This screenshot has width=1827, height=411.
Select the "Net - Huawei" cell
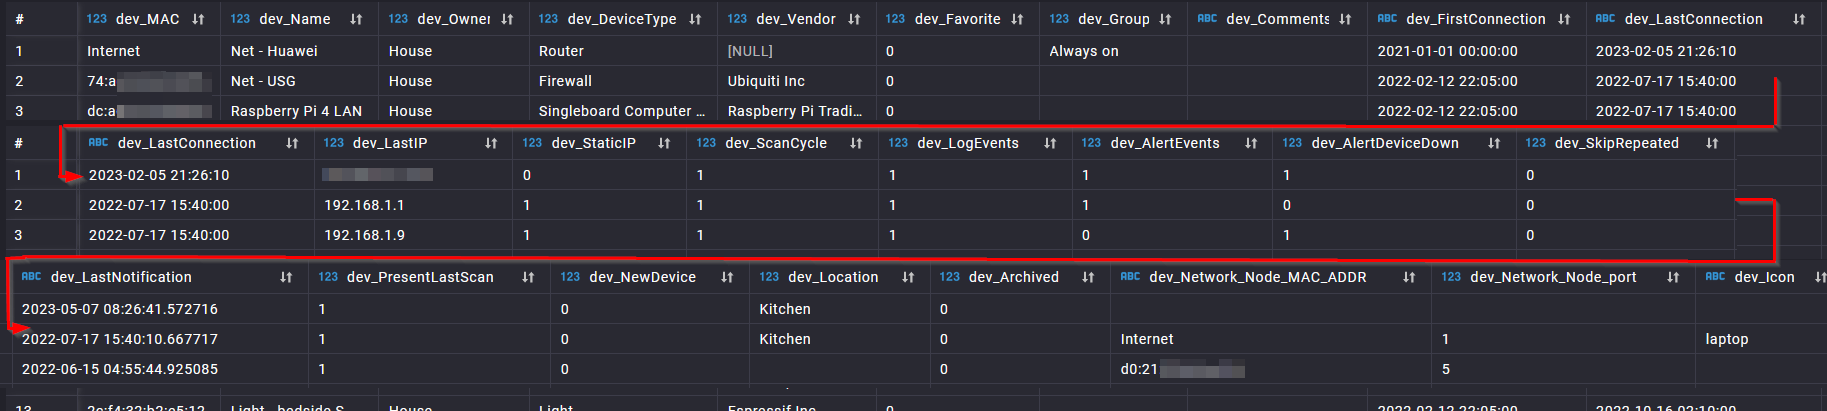click(x=274, y=51)
